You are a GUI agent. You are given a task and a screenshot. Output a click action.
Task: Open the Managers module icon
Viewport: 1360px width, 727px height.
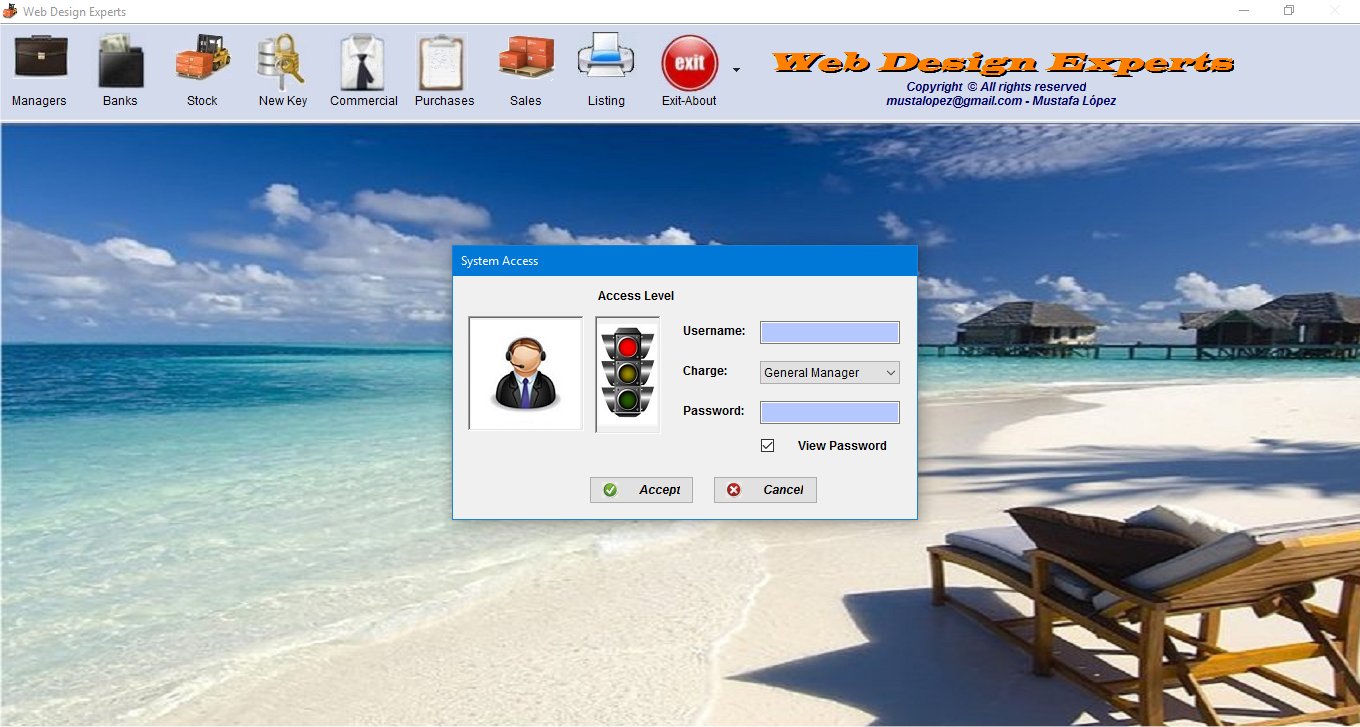(38, 60)
